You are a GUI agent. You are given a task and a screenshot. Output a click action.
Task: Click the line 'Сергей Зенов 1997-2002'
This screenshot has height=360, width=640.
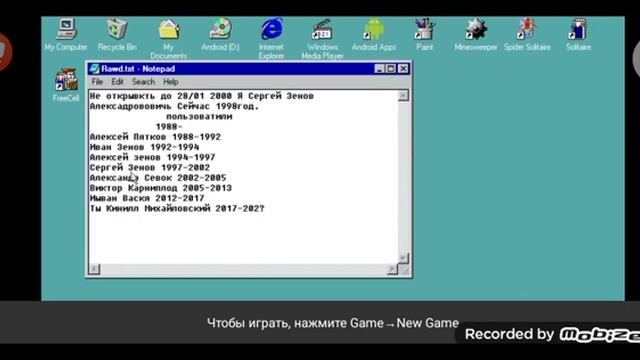click(x=150, y=167)
